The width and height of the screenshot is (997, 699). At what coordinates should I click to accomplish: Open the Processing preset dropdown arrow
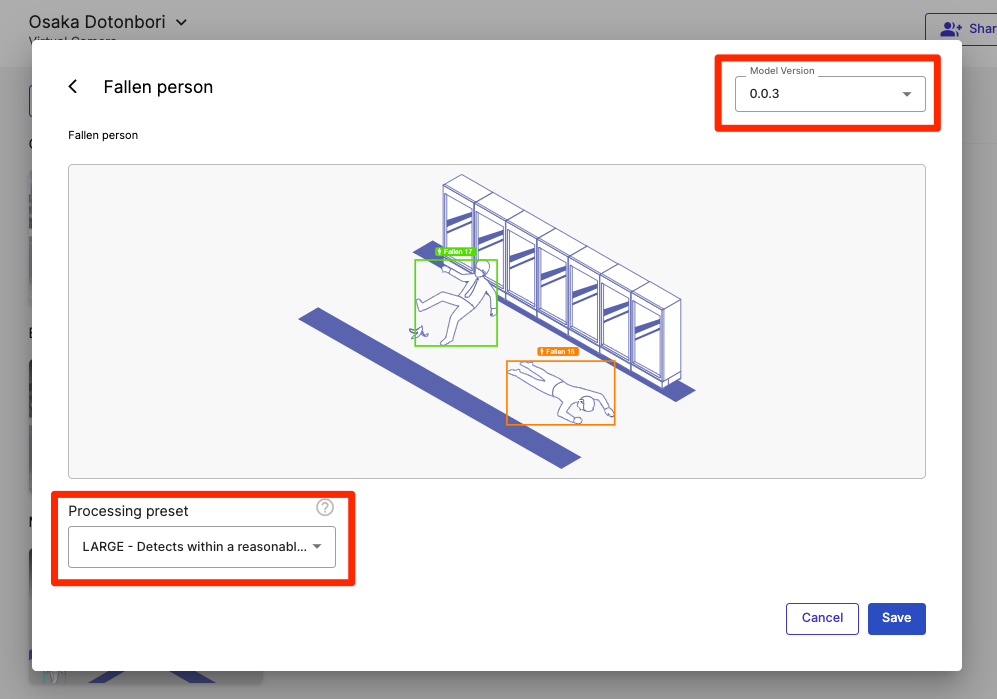point(317,547)
